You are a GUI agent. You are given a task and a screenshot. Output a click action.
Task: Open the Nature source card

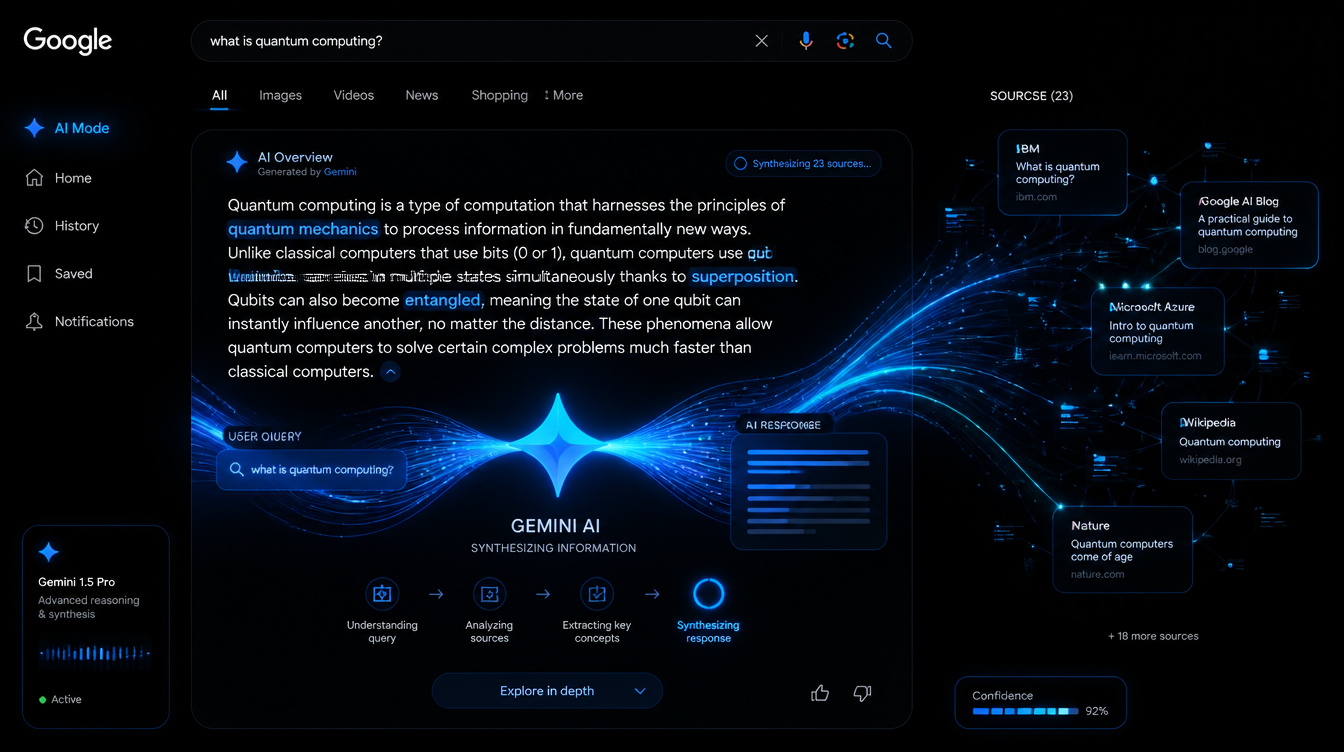(1122, 549)
